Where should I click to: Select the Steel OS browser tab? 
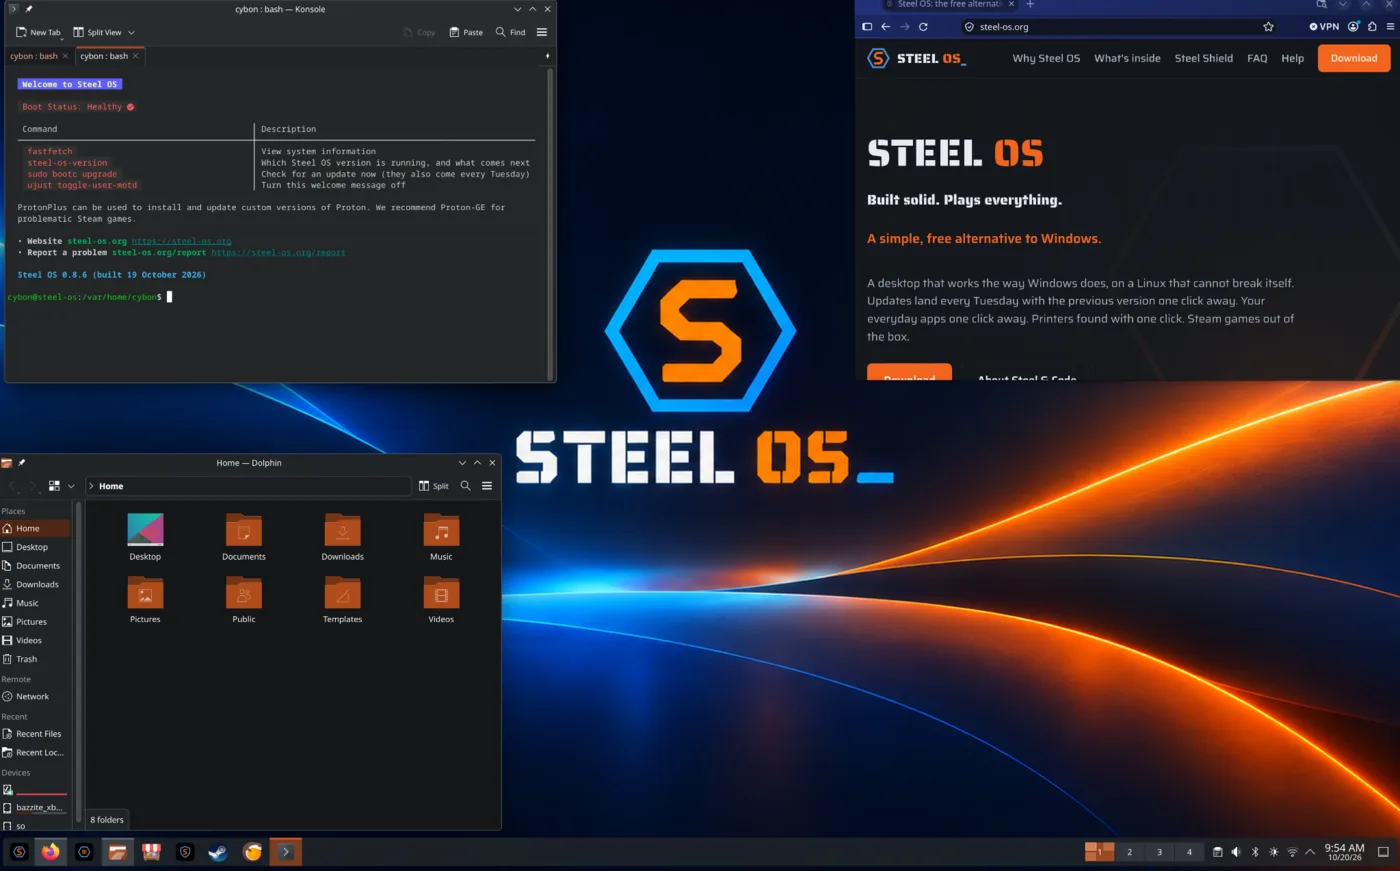point(947,5)
